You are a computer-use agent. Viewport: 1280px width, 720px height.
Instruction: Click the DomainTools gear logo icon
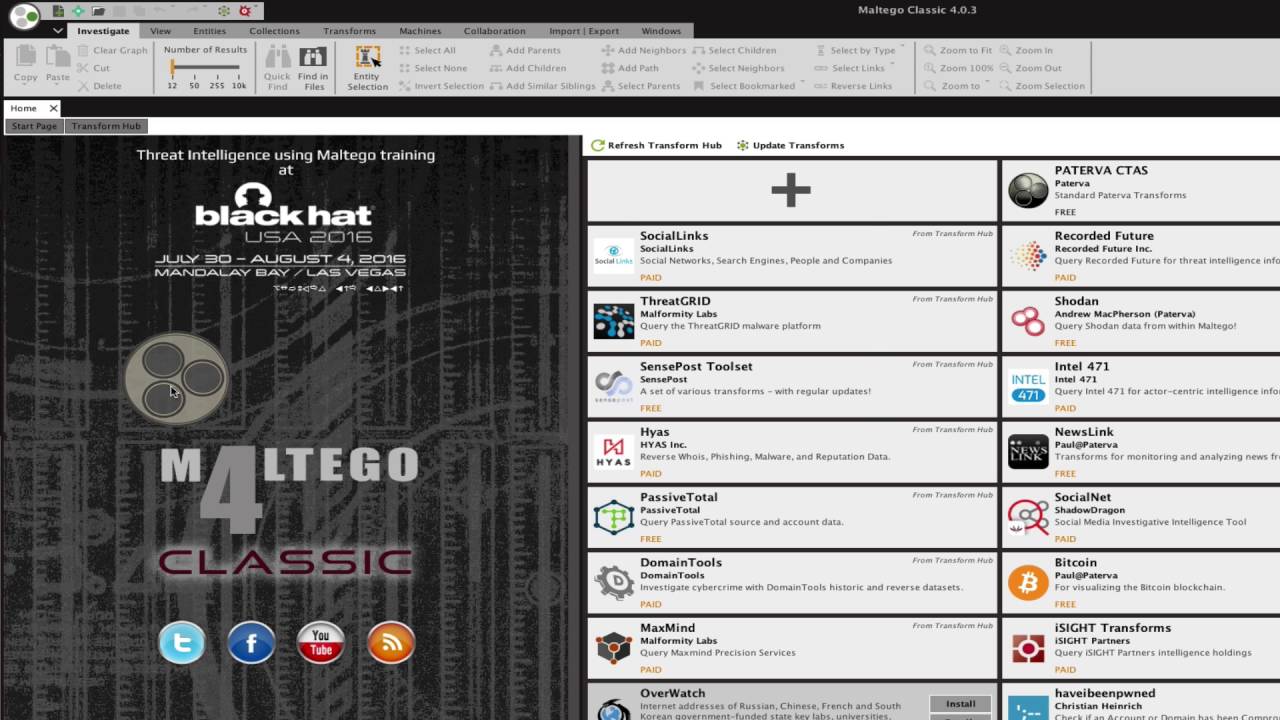pyautogui.click(x=613, y=582)
